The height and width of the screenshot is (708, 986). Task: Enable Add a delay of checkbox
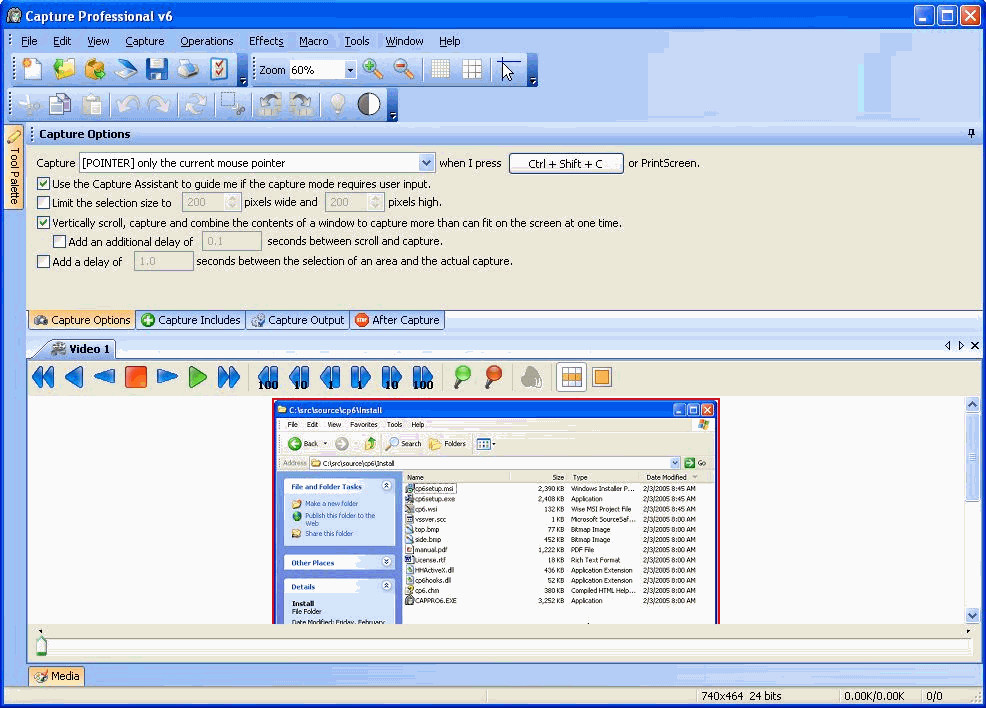[43, 262]
